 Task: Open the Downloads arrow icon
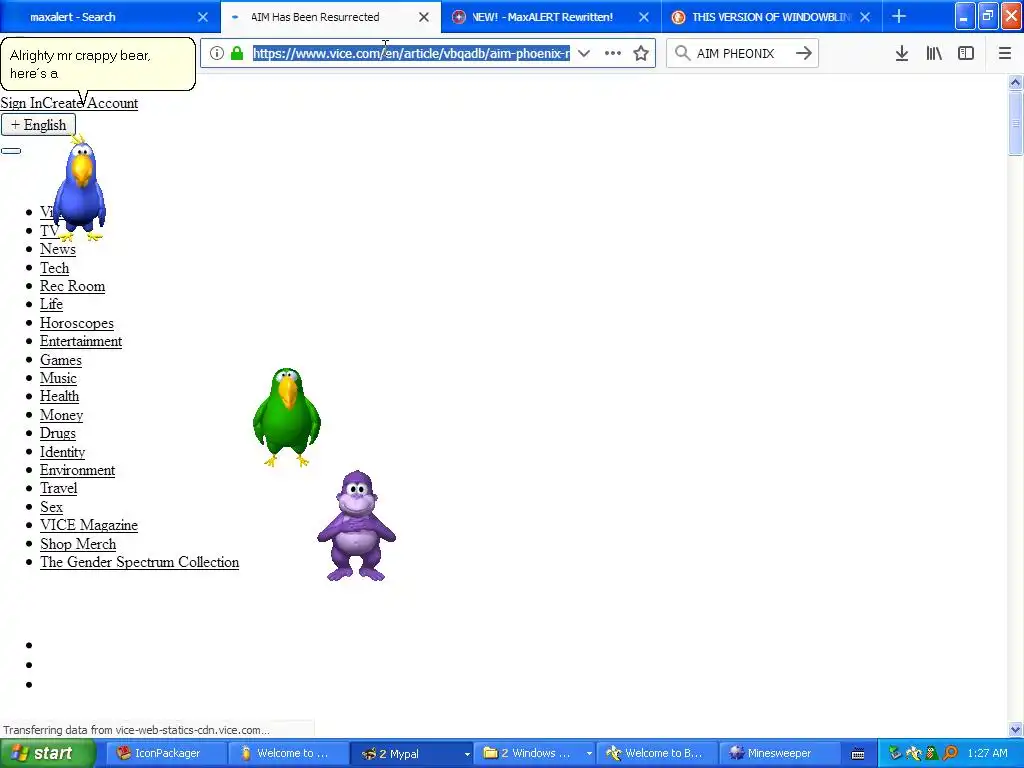pyautogui.click(x=902, y=54)
